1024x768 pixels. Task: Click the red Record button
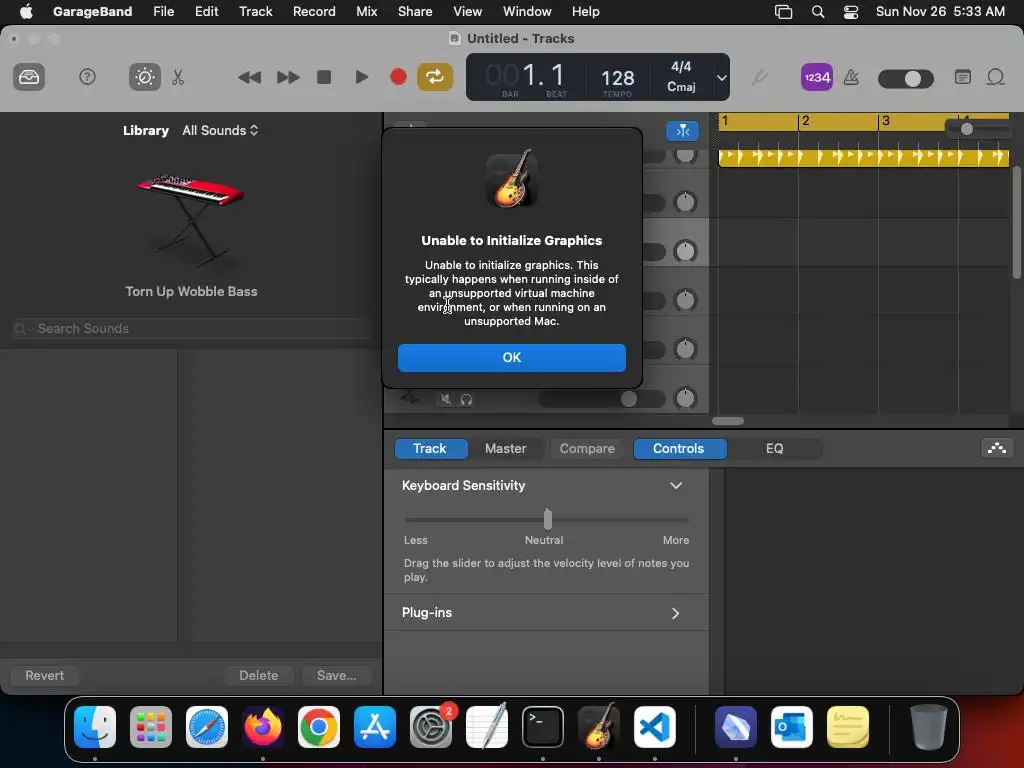(x=398, y=77)
